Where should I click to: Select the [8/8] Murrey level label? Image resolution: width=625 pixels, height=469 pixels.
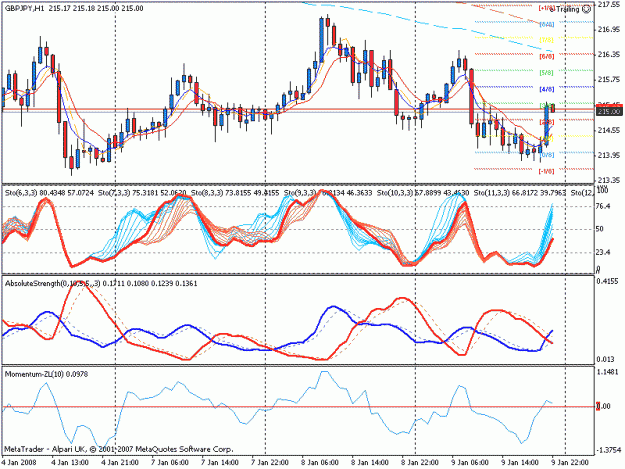coord(546,25)
